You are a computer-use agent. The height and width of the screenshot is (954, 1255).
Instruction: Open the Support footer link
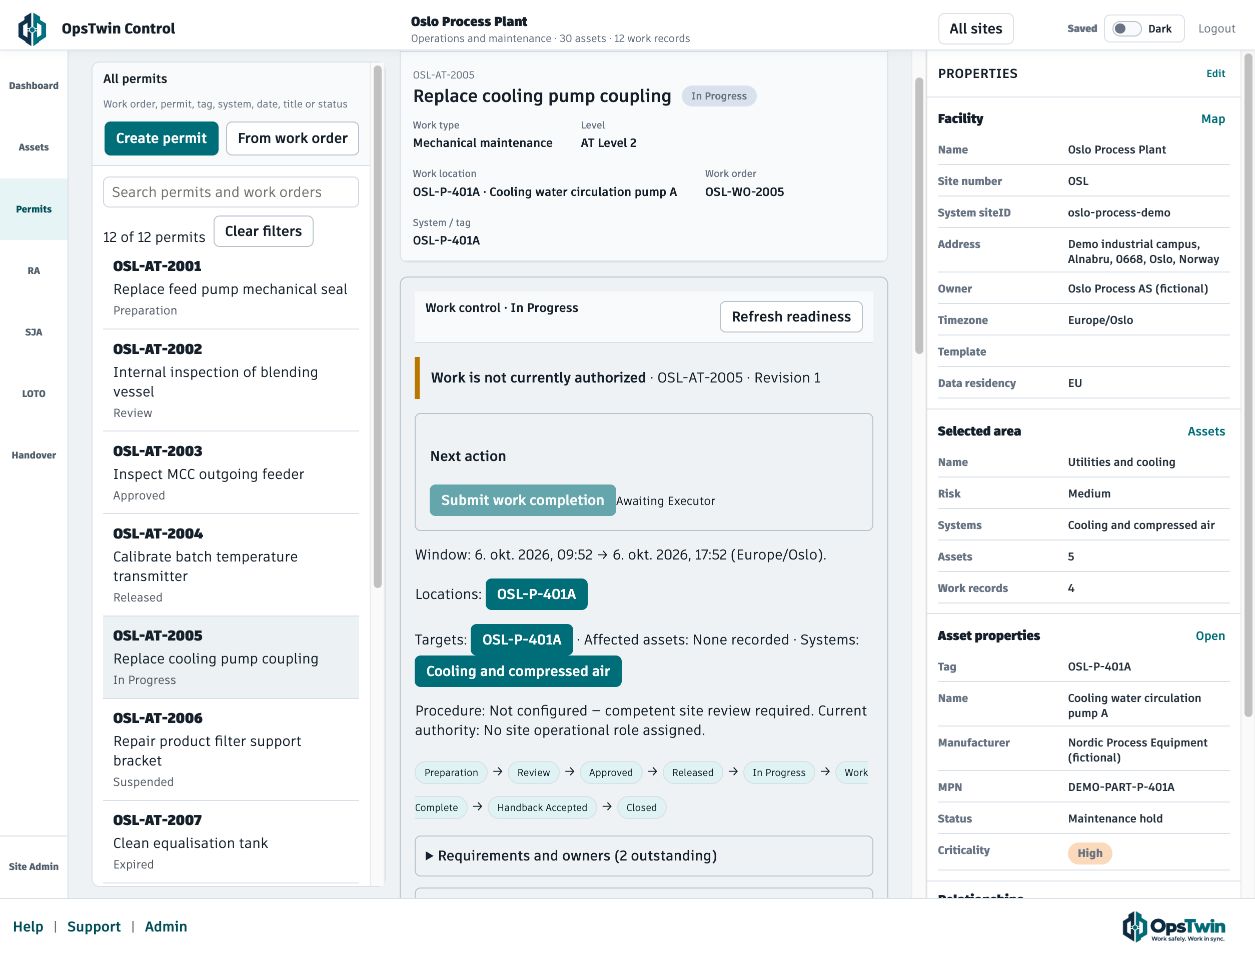pos(94,927)
